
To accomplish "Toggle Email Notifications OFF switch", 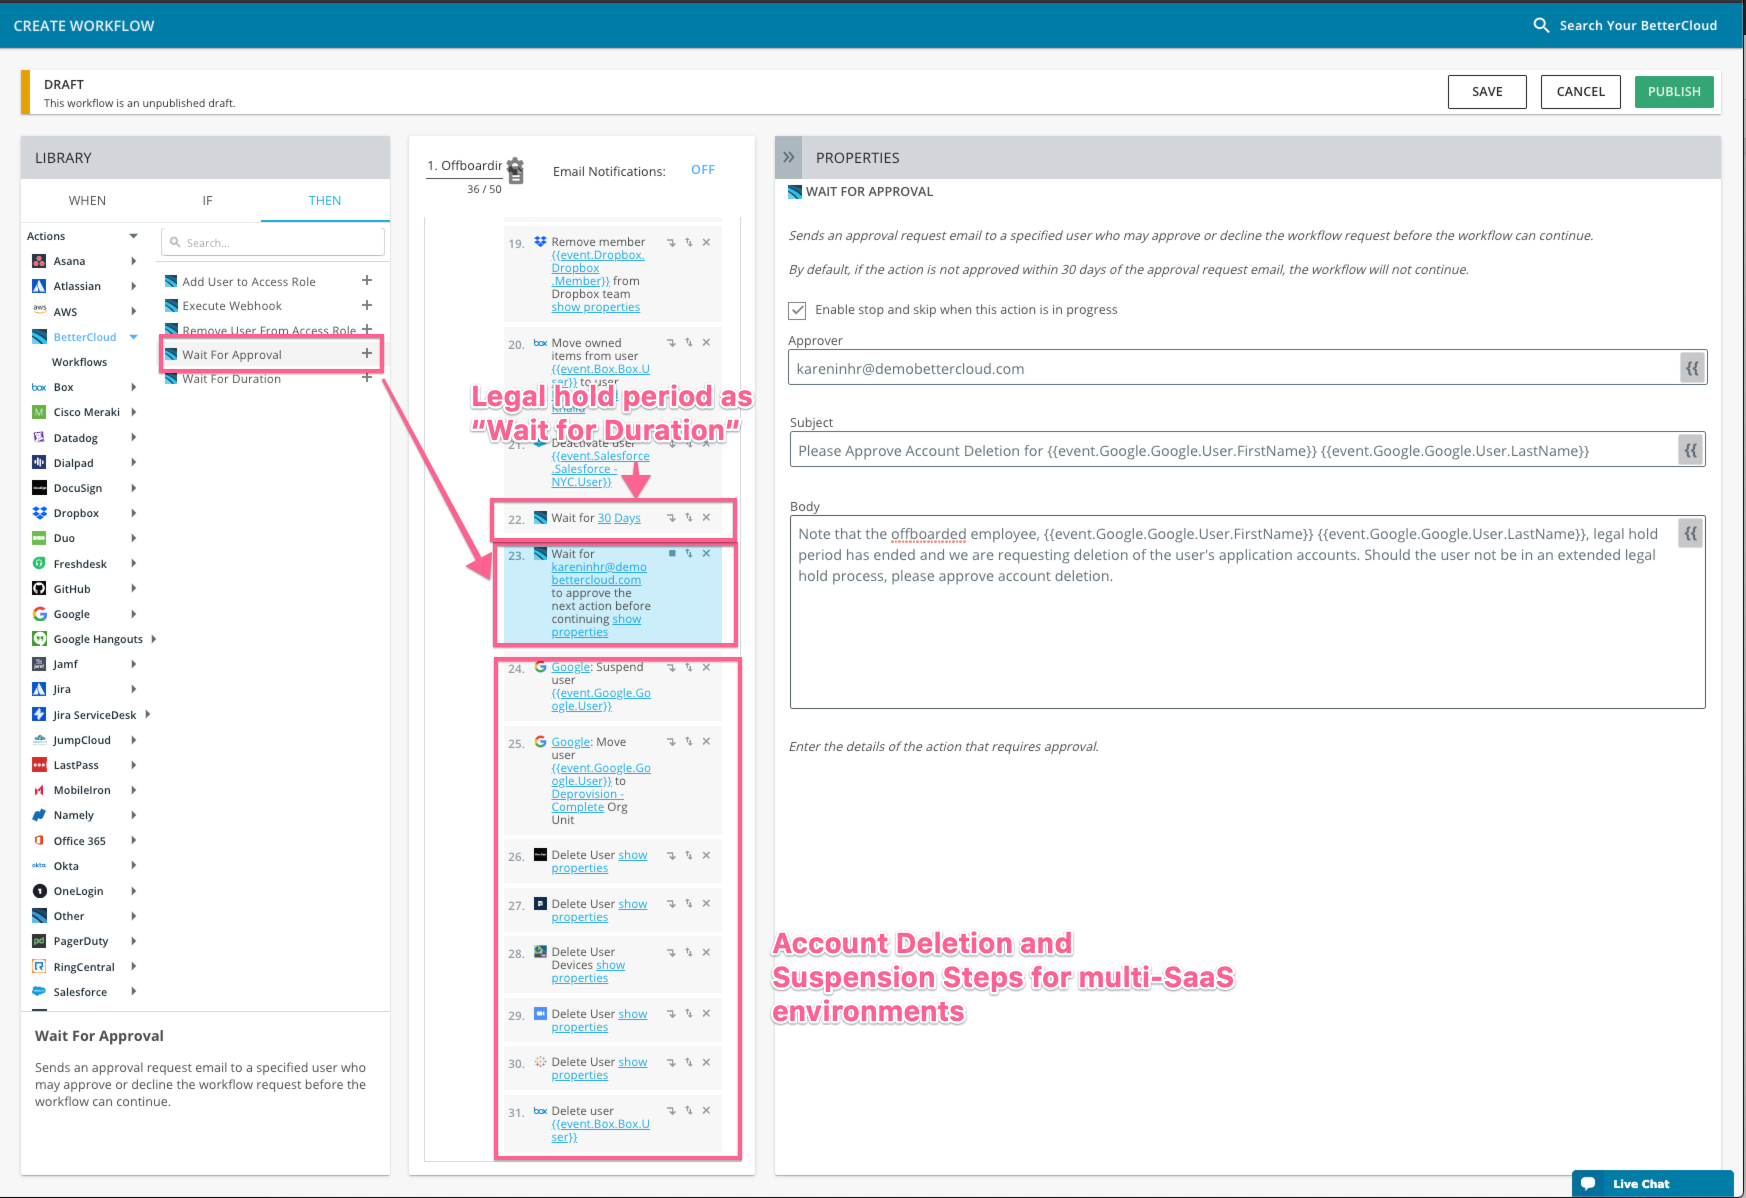I will click(703, 170).
